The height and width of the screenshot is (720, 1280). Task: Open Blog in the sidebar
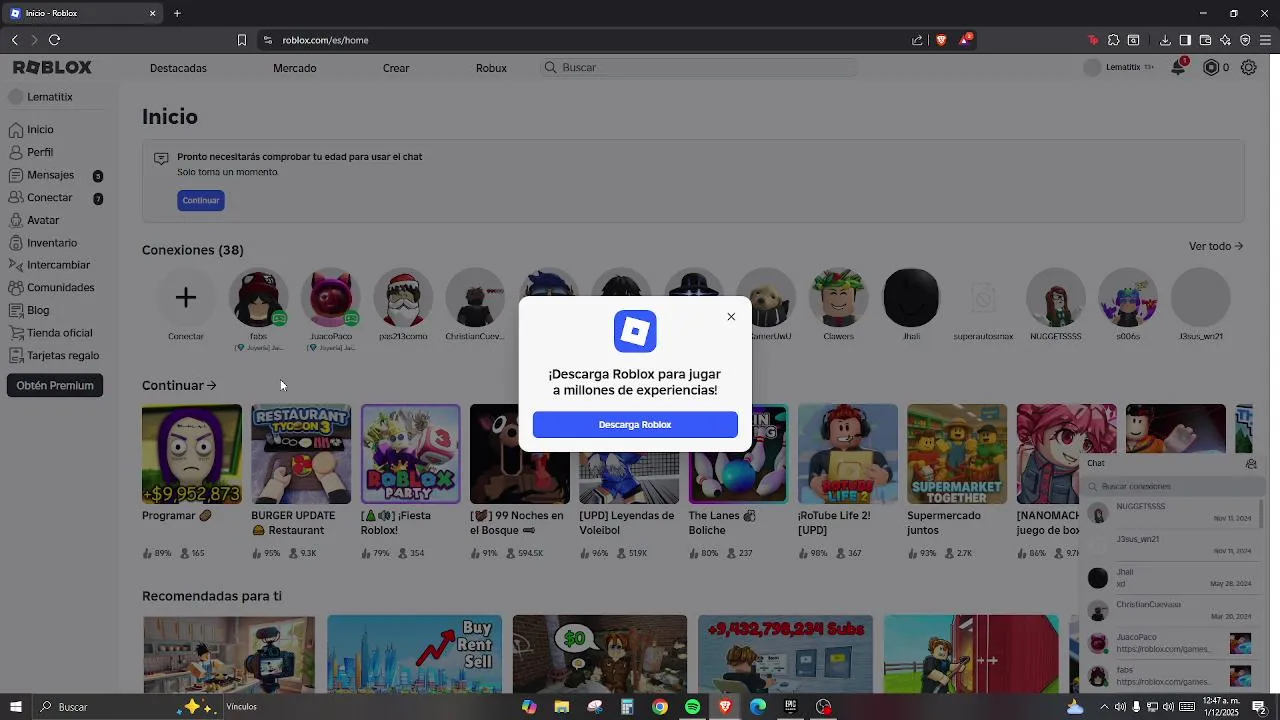click(x=38, y=310)
